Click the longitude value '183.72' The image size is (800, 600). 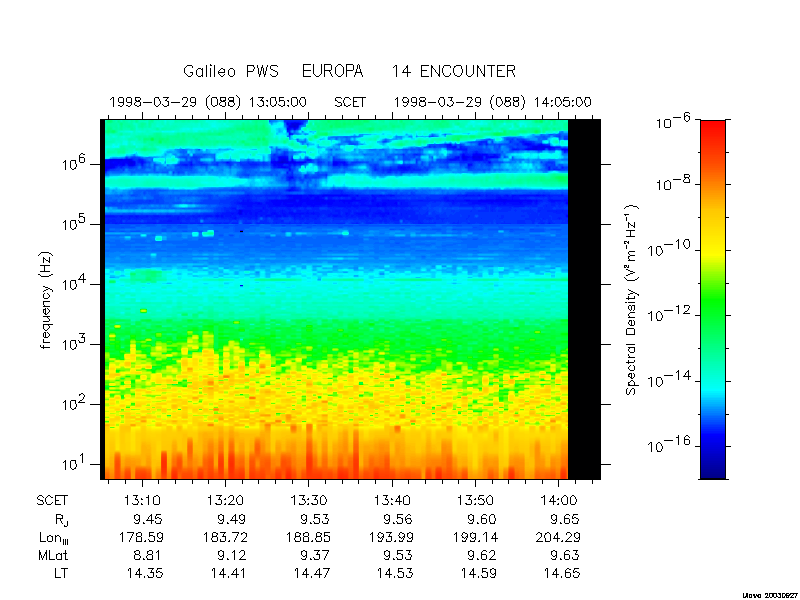coord(225,537)
